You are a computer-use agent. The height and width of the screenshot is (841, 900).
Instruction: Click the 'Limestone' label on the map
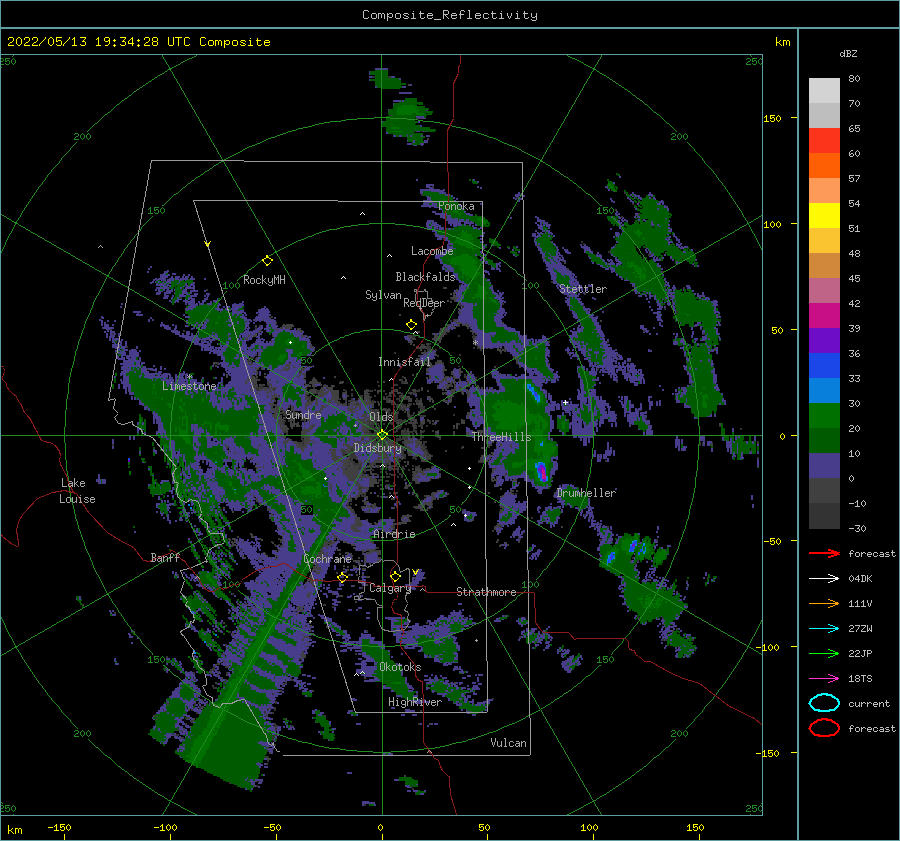pyautogui.click(x=189, y=386)
